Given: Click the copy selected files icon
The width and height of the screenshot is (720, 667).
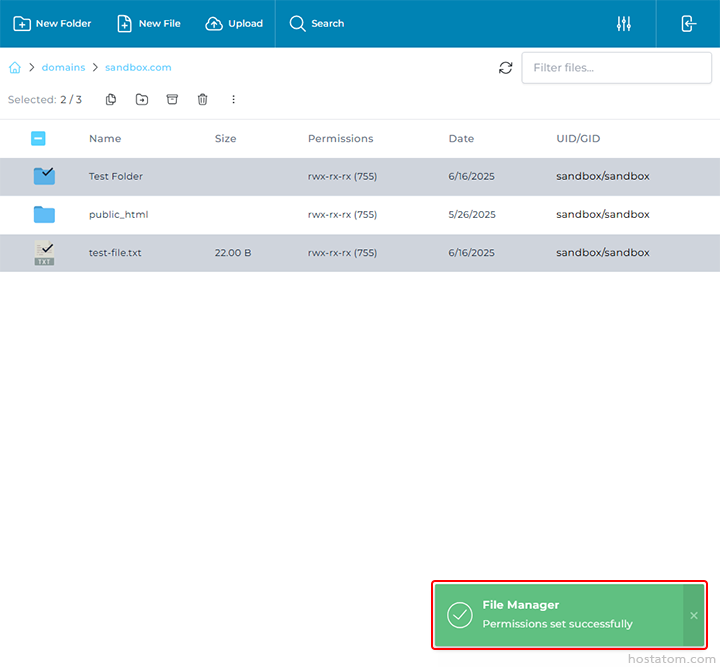Looking at the screenshot, I should click(x=111, y=99).
